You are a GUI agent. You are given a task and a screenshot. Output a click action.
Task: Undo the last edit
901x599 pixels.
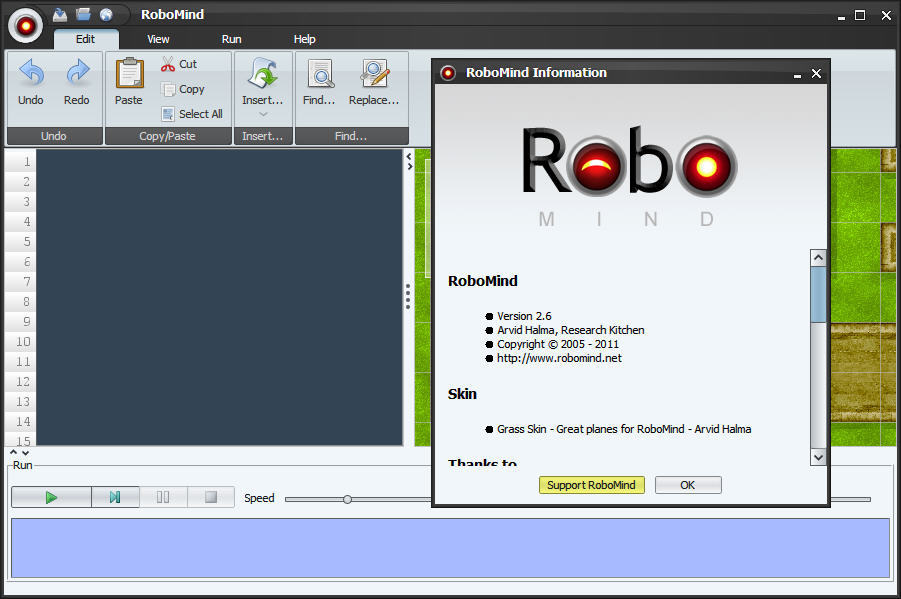click(31, 82)
